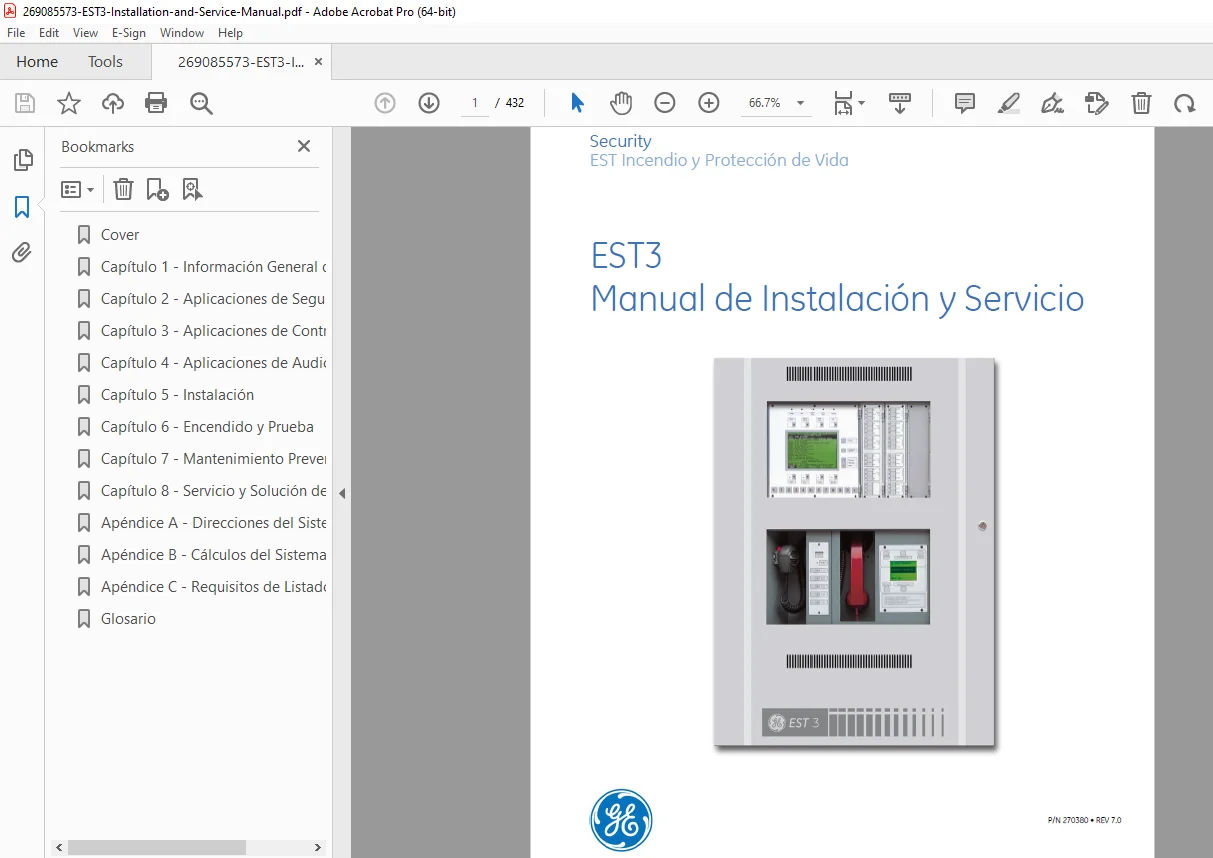Click the 'Manual de Instalación y Servicio' title
The width and height of the screenshot is (1213, 858).
pyautogui.click(x=837, y=299)
